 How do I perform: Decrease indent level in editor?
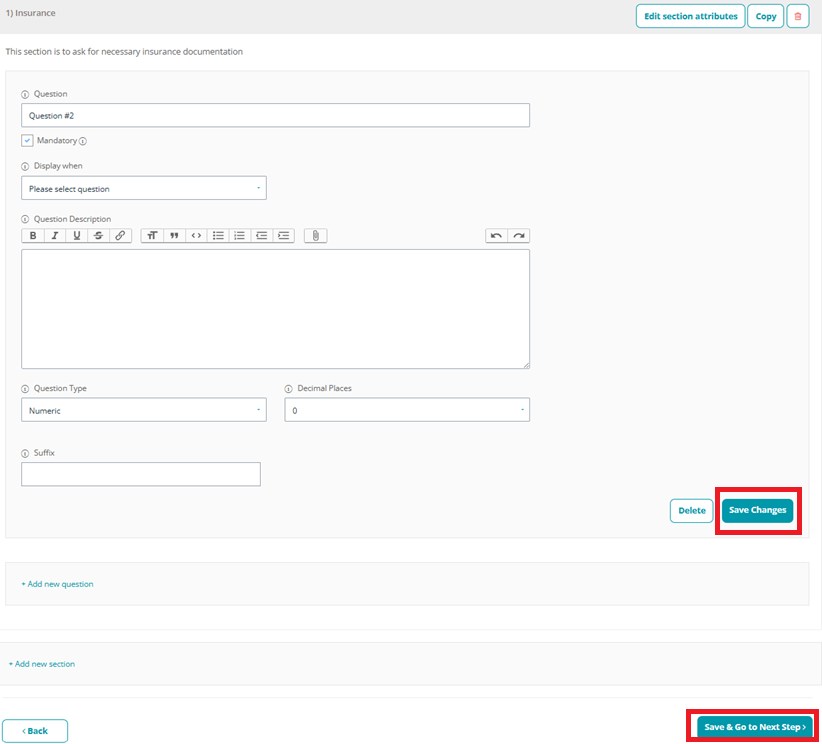click(262, 235)
